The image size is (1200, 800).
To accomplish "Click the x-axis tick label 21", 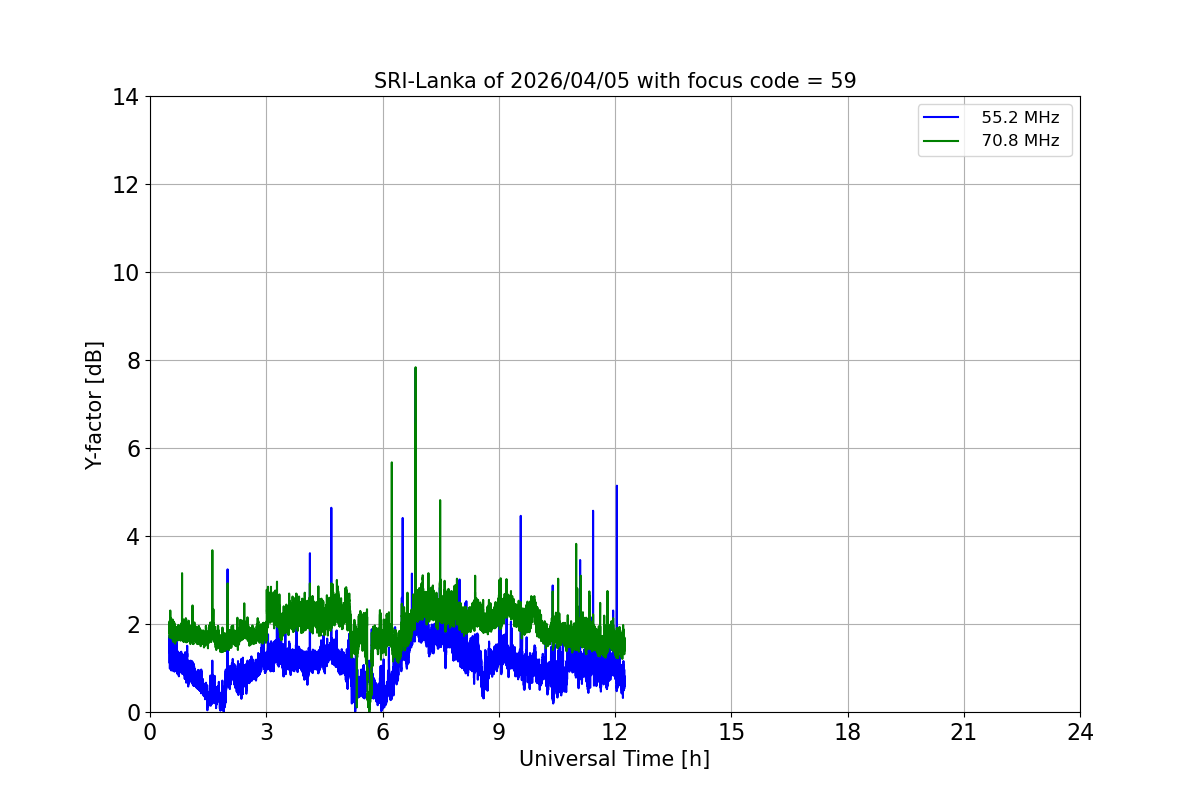I will coord(964,732).
